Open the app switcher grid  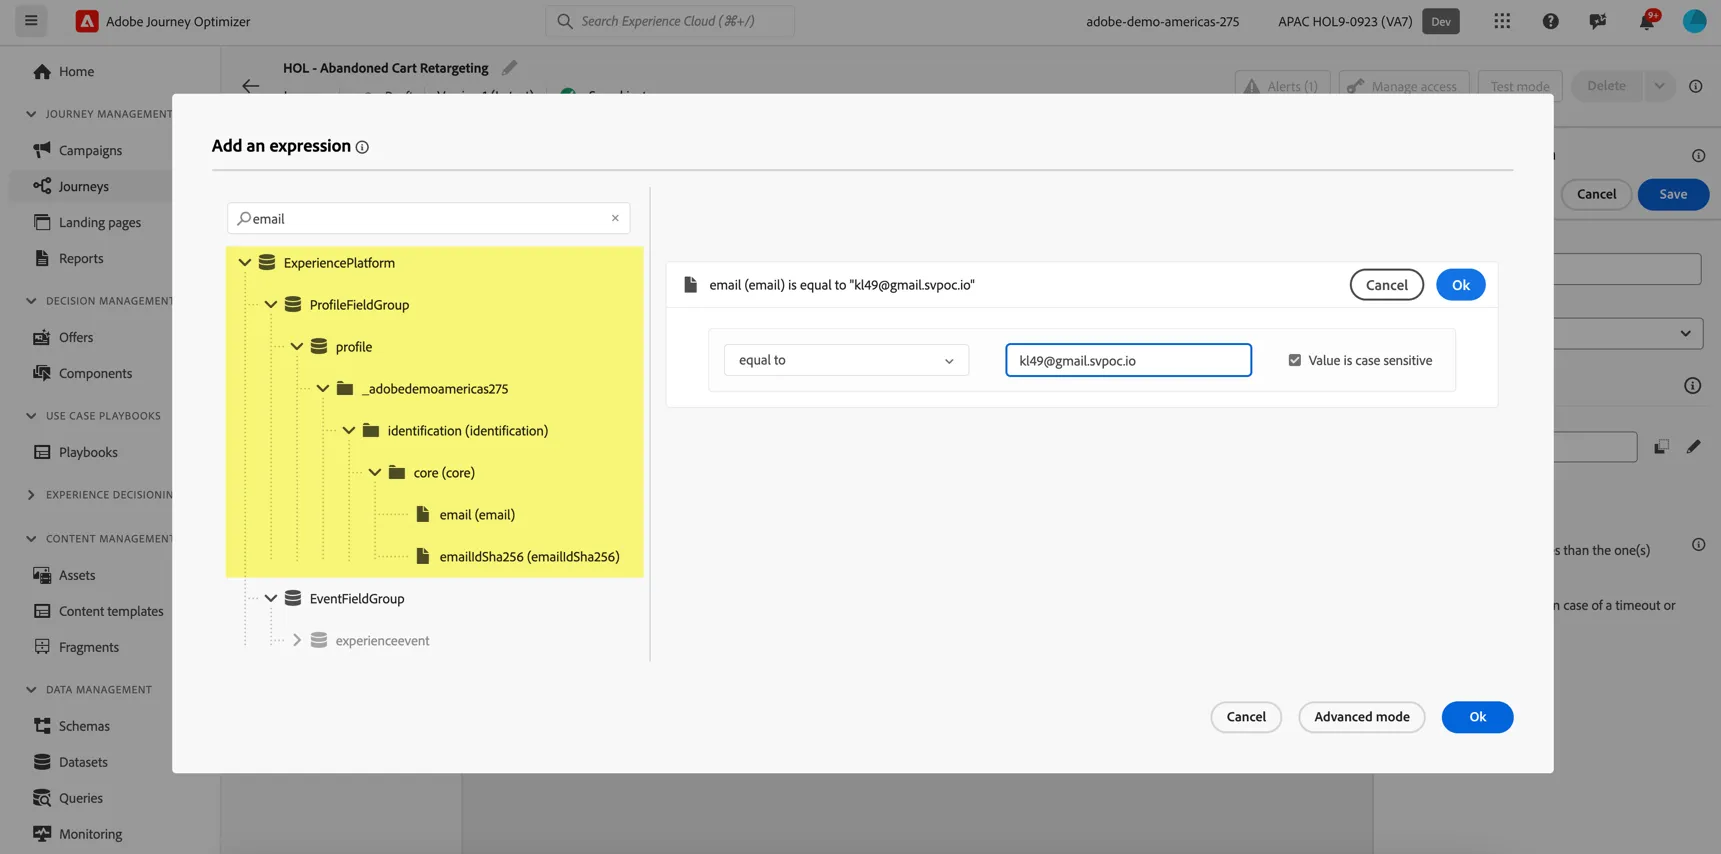click(x=1502, y=21)
